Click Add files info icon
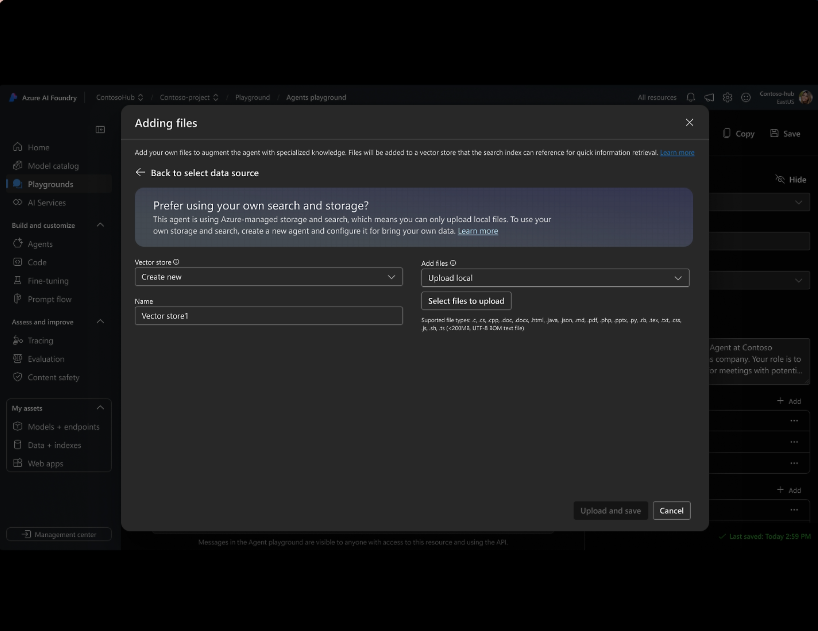The height and width of the screenshot is (631, 818). 453,263
